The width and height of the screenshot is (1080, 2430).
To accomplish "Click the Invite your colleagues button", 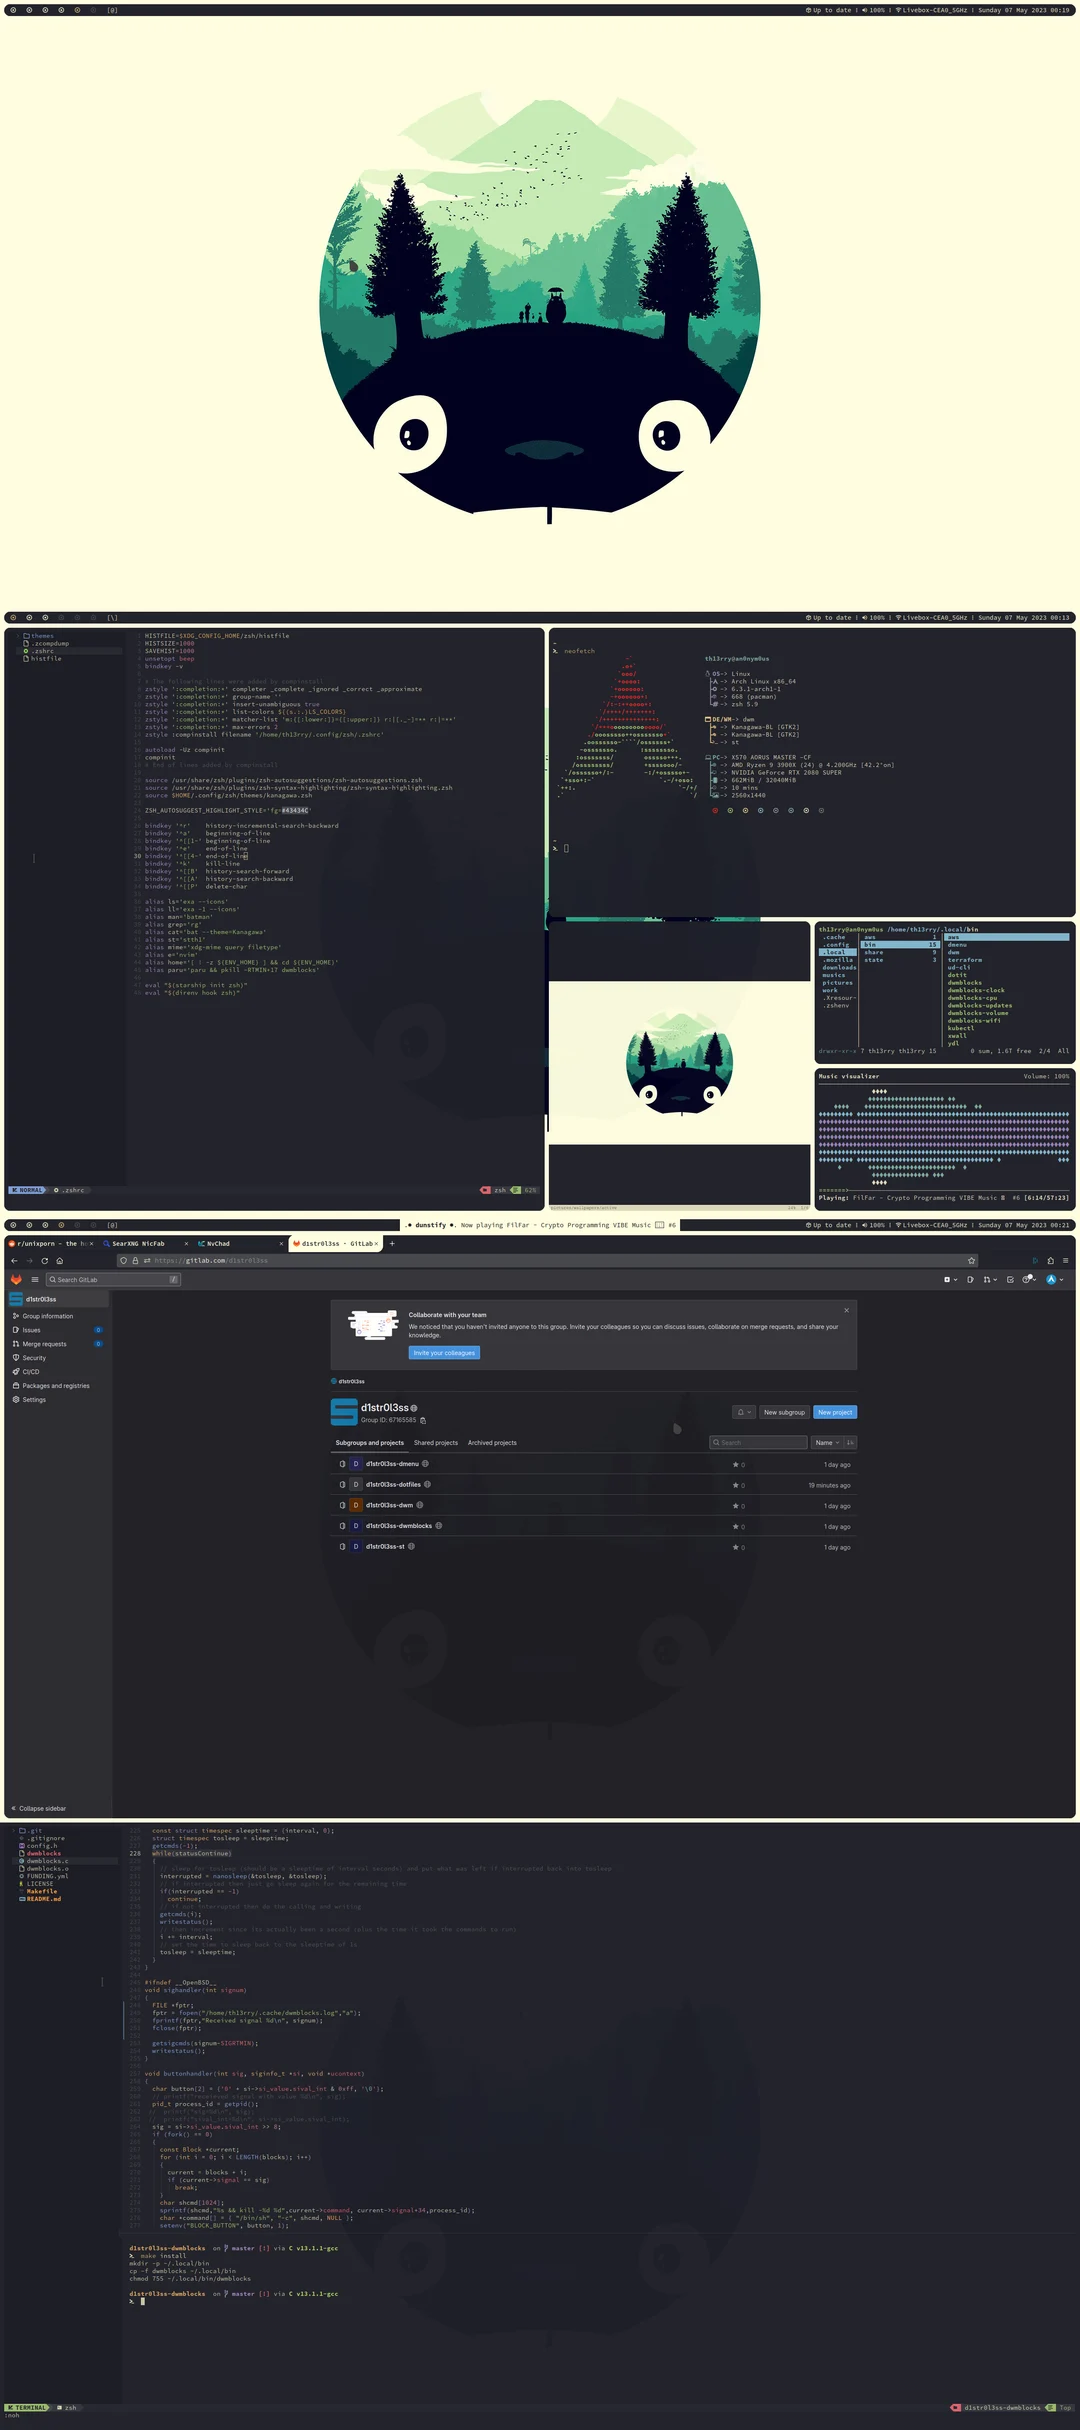I will click(445, 1353).
